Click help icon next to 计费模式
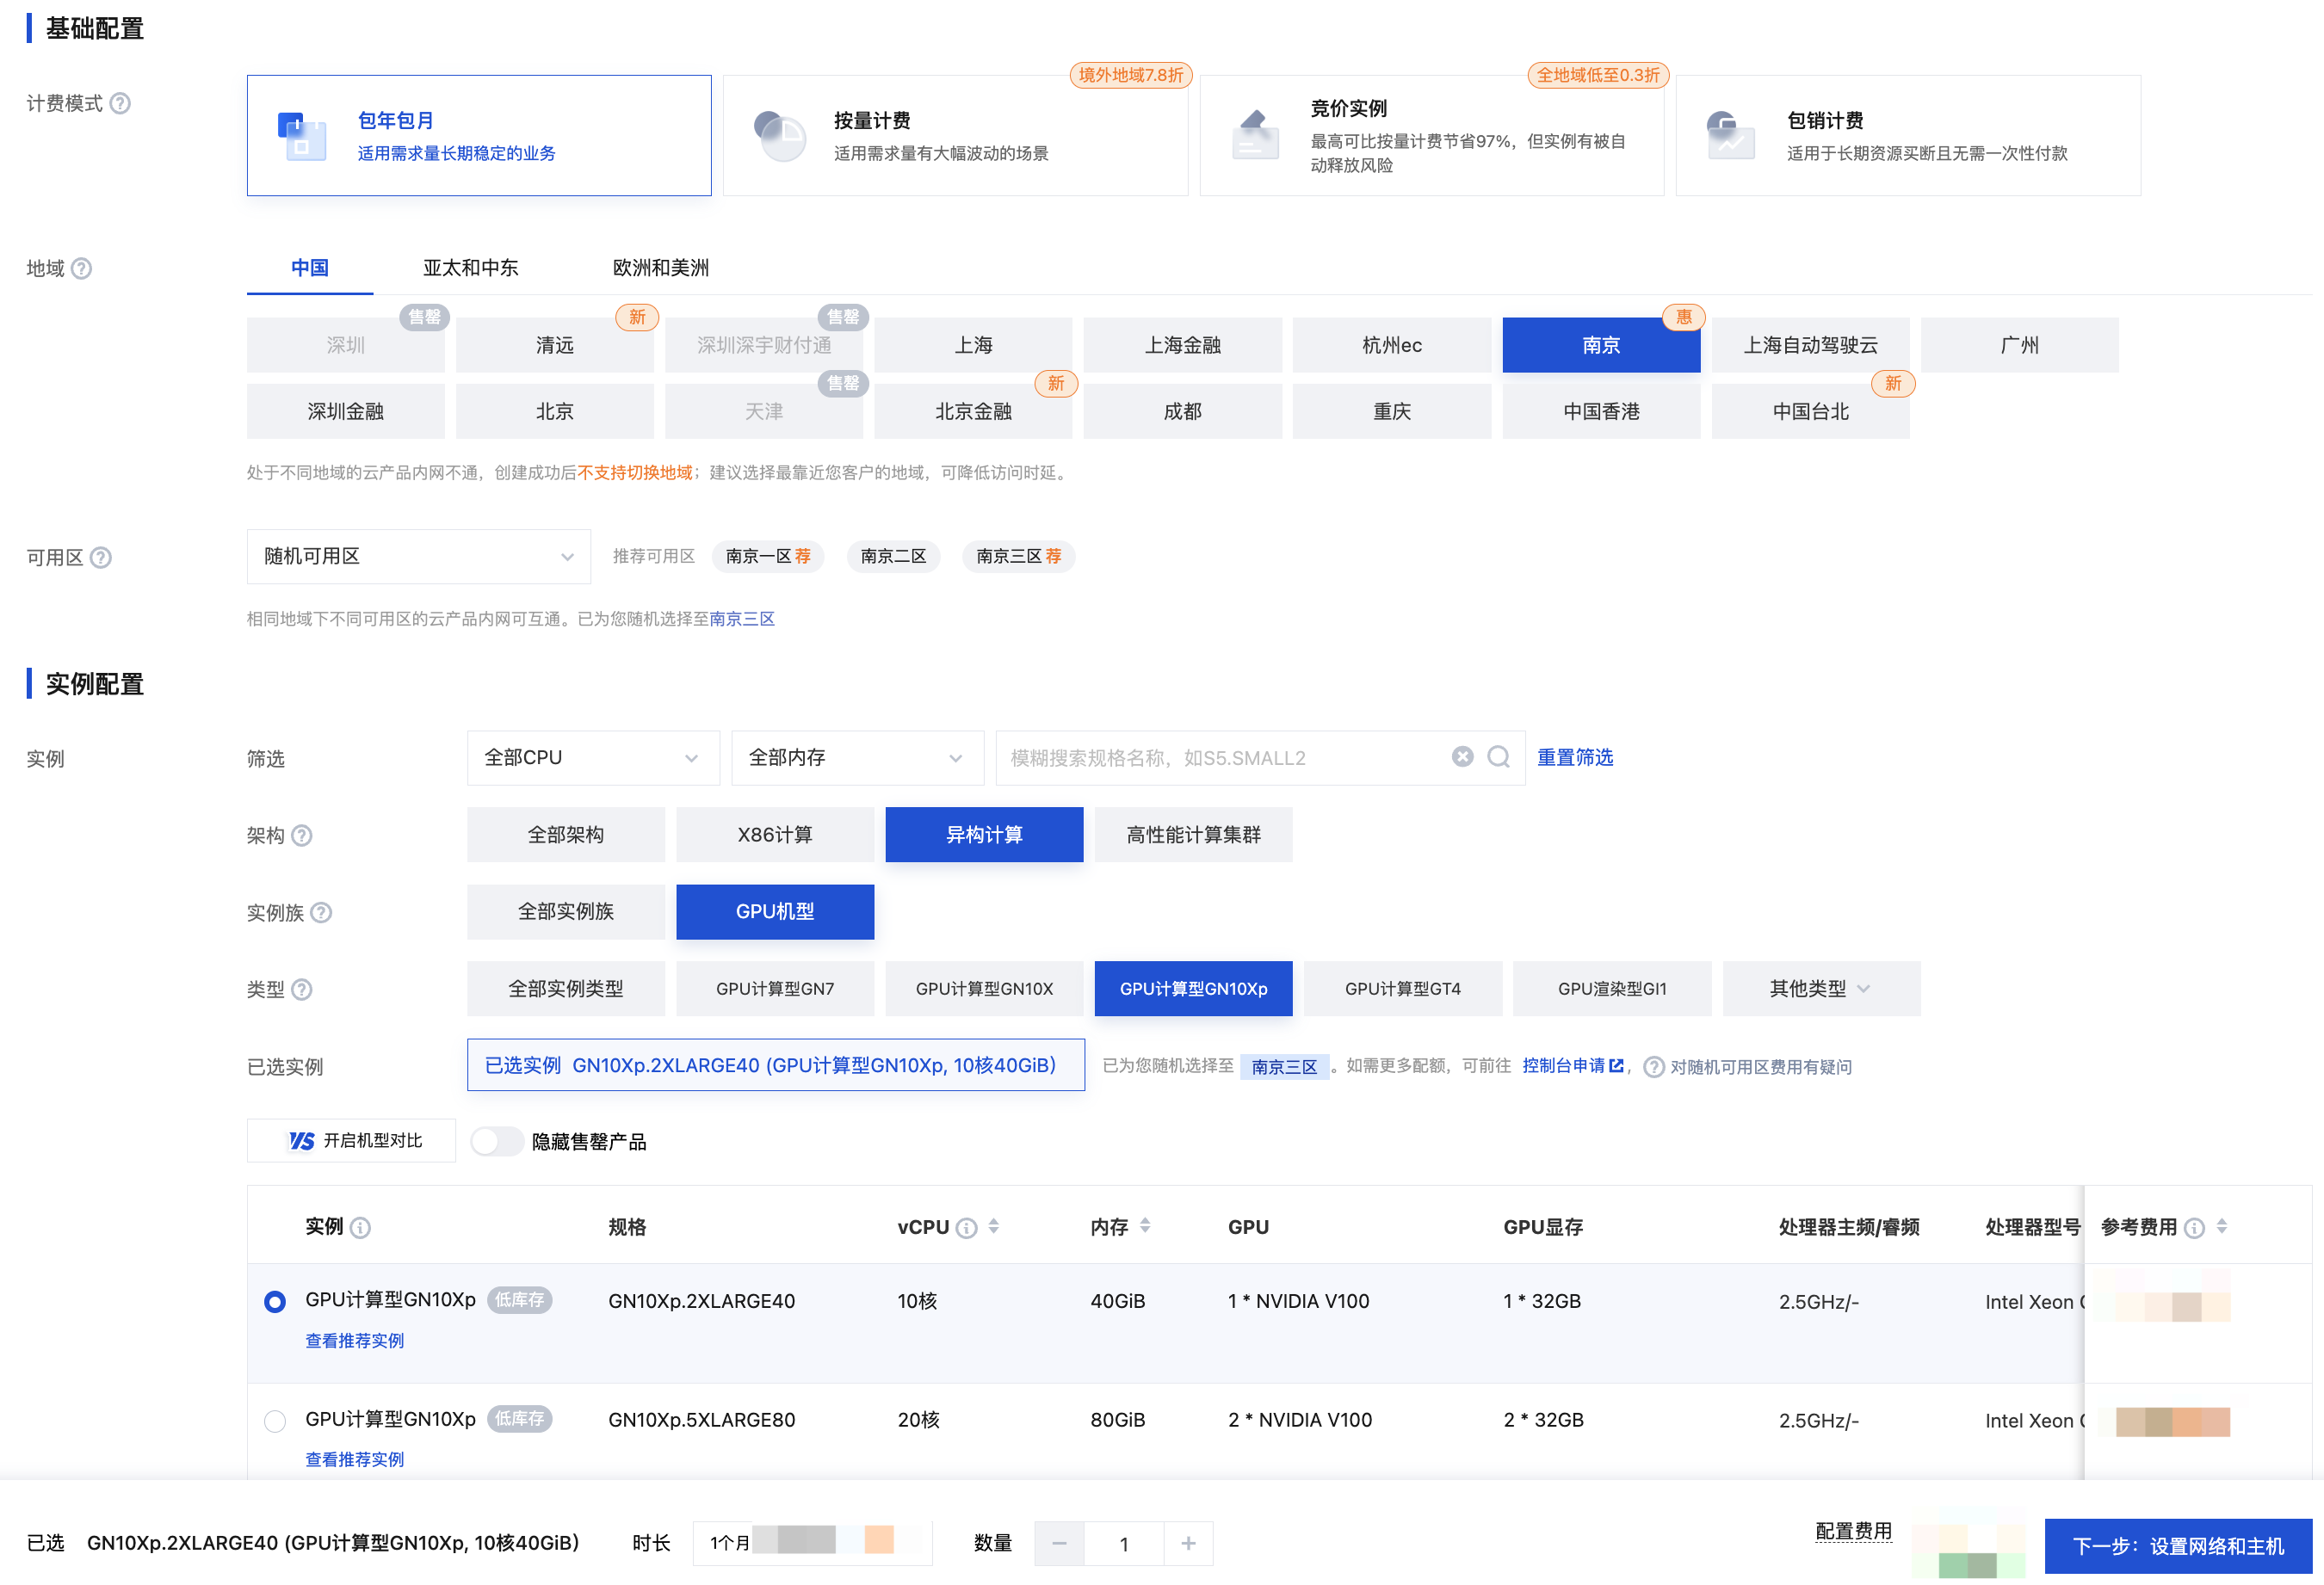 (120, 103)
